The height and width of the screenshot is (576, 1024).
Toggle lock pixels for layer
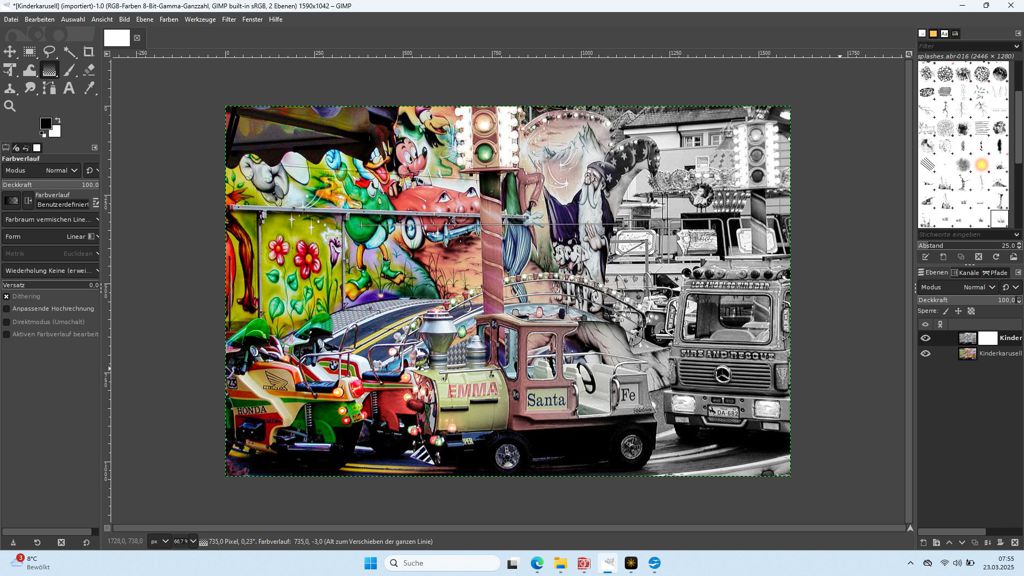(x=946, y=312)
